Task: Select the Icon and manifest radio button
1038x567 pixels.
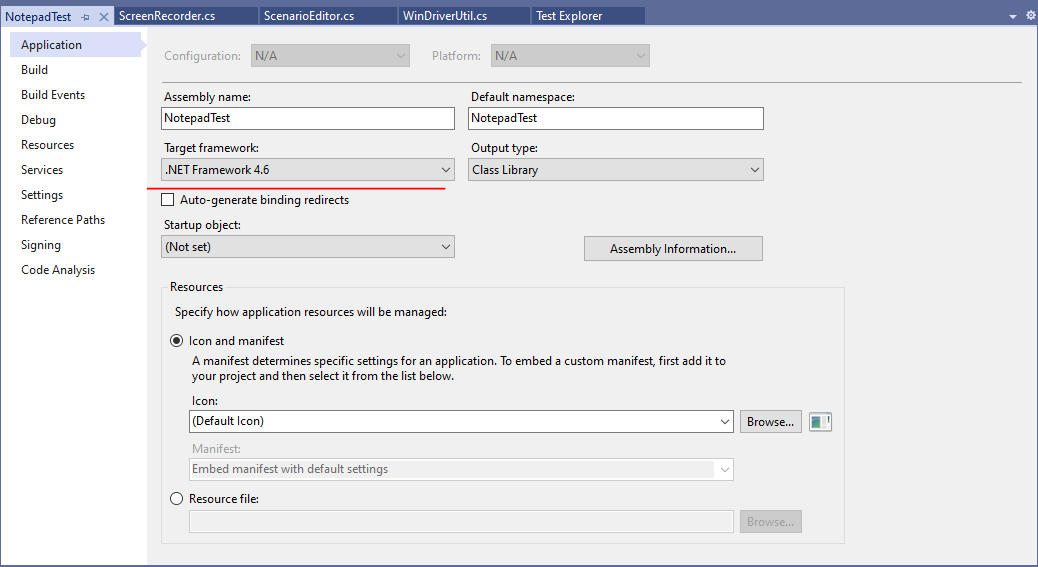Action: 177,341
